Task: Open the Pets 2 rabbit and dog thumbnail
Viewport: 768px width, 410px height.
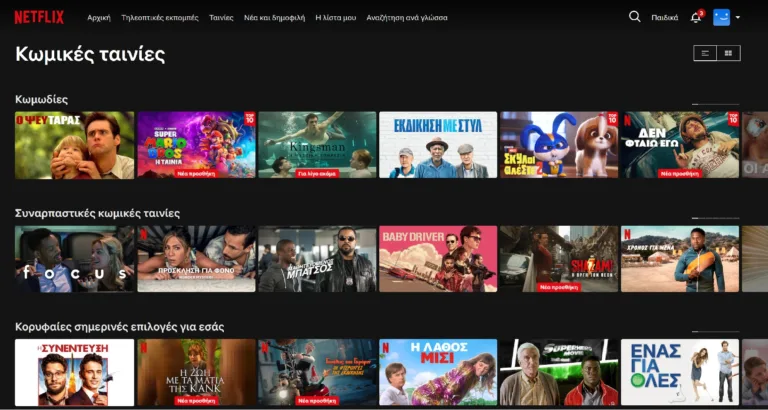Action: pyautogui.click(x=559, y=145)
